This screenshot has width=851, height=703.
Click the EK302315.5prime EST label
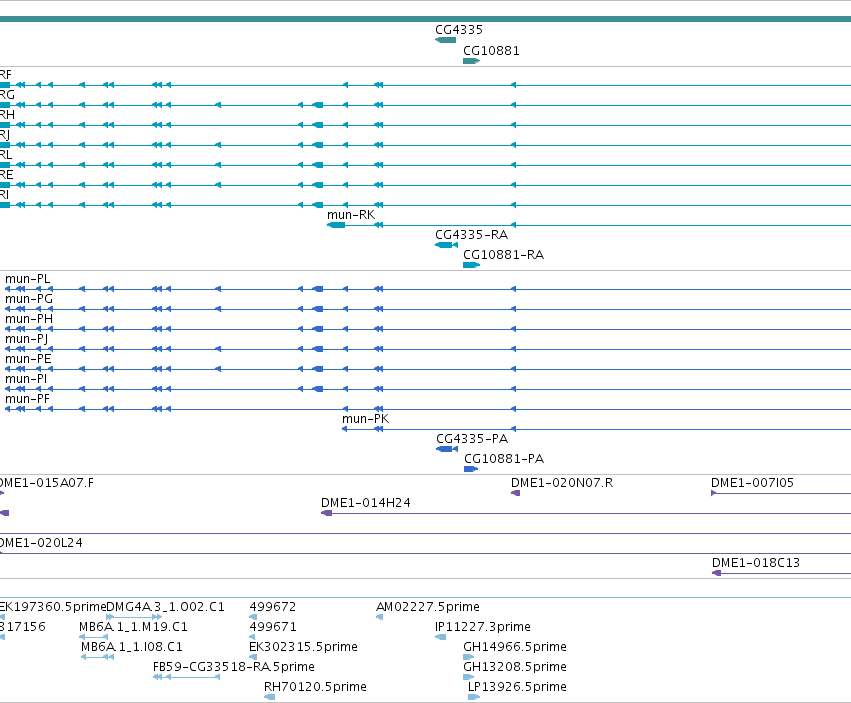tap(303, 647)
